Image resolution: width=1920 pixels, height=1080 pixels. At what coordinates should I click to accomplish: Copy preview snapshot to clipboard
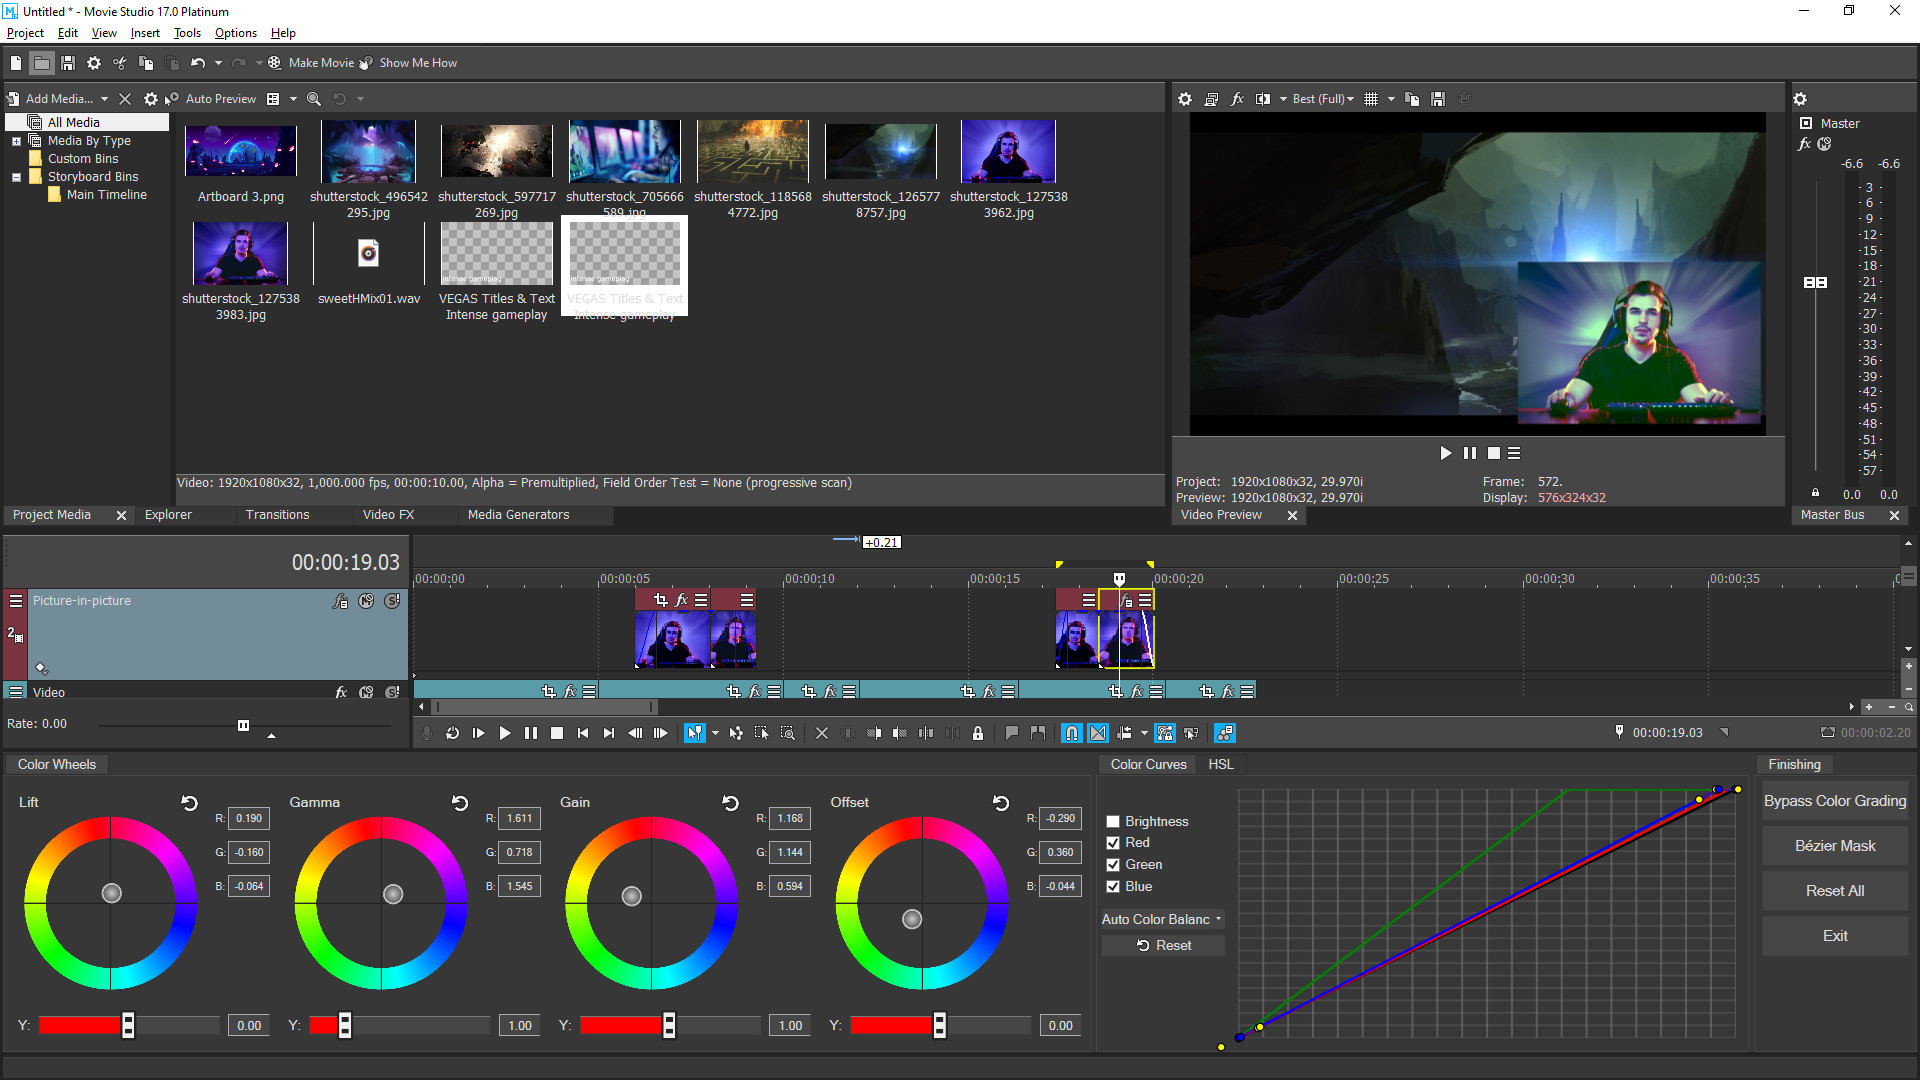(1412, 99)
